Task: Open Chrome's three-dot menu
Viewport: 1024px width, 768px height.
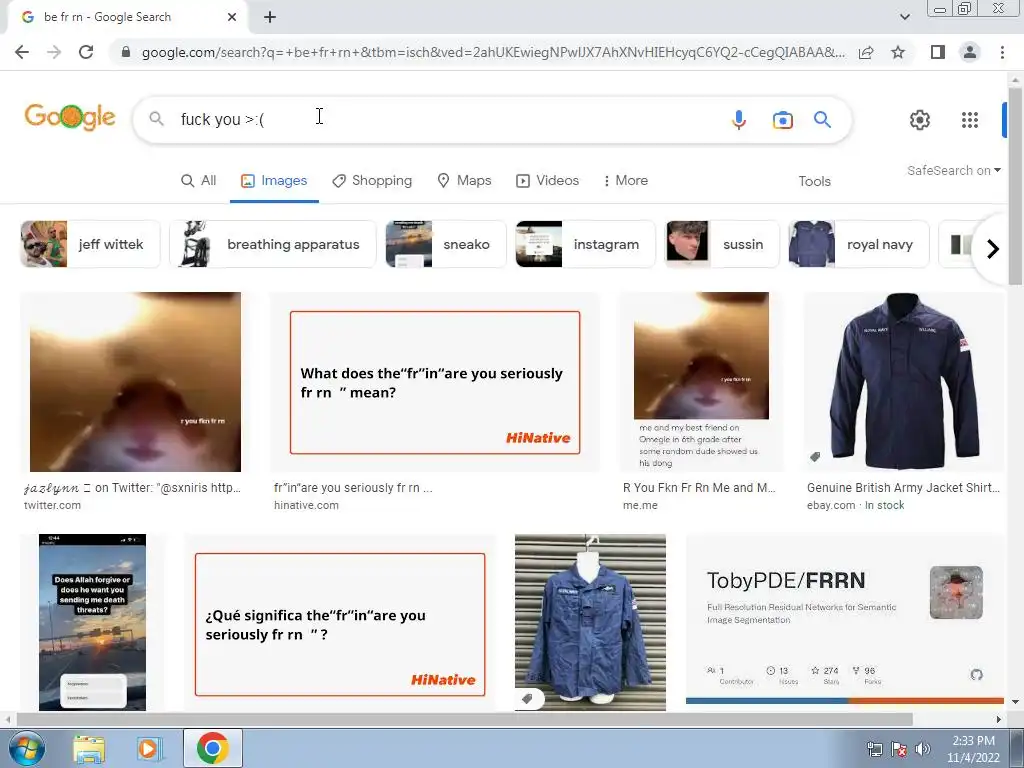Action: point(1002,52)
